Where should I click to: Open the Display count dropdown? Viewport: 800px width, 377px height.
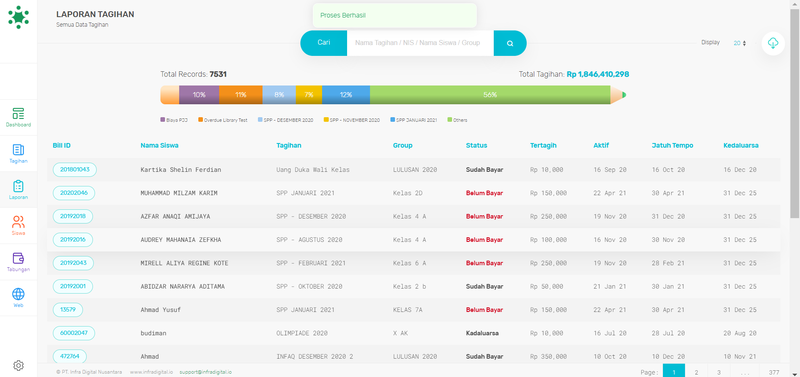[x=740, y=43]
